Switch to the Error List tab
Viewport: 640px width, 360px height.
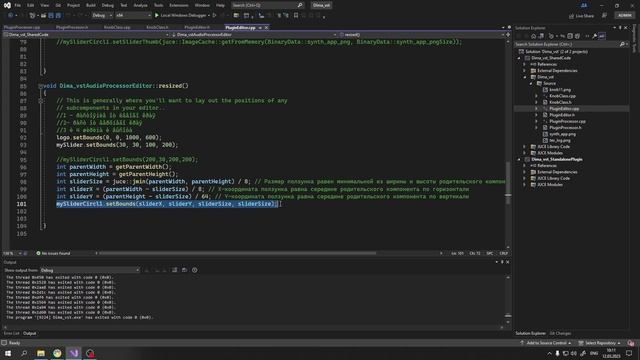pyautogui.click(x=11, y=333)
